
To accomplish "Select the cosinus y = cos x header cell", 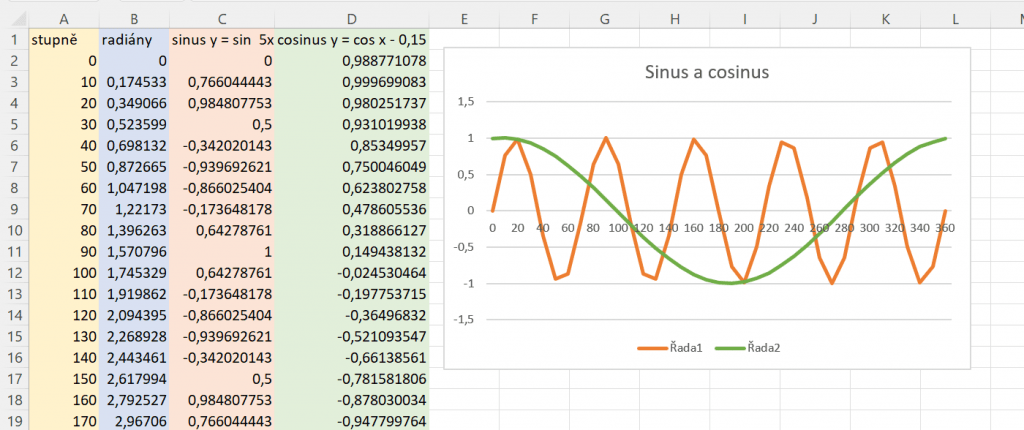I will click(351, 40).
